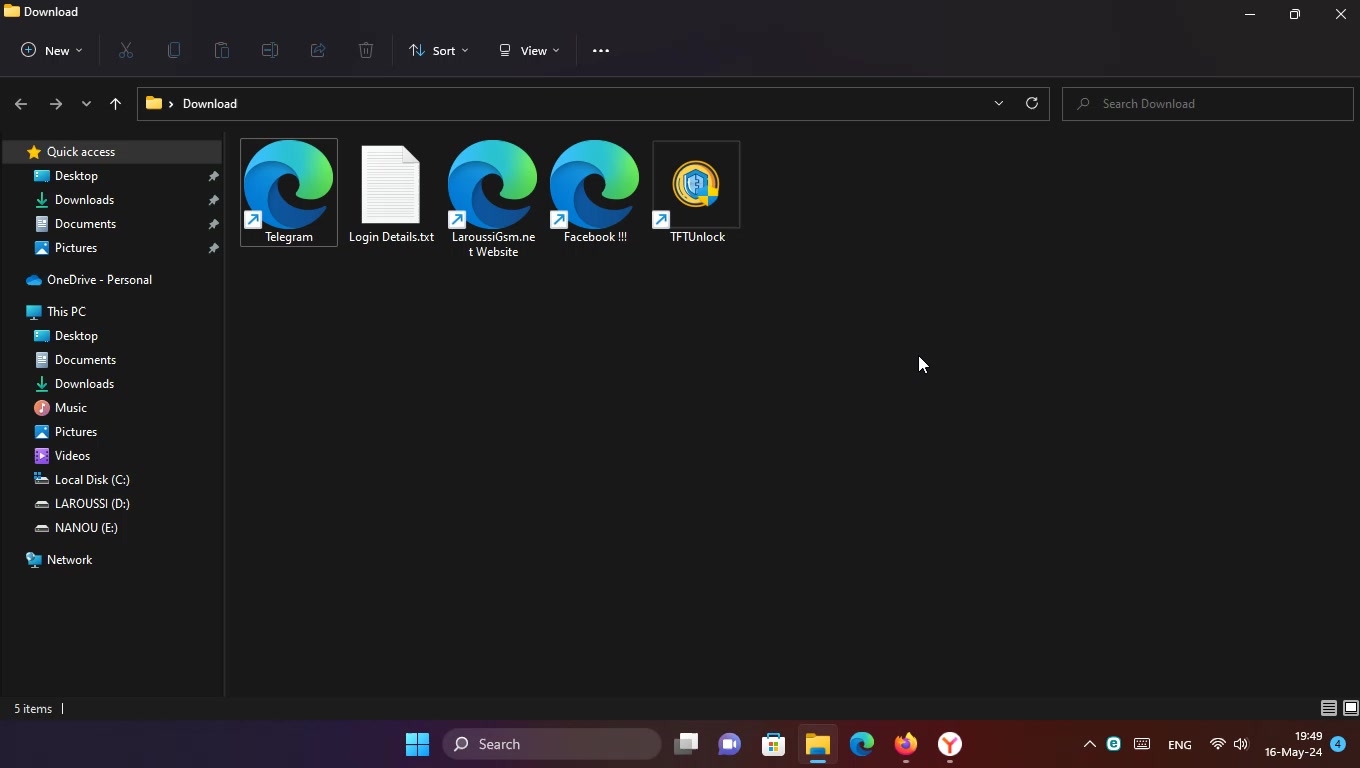Click the Cut scissors icon in toolbar
This screenshot has width=1360, height=768.
click(126, 51)
